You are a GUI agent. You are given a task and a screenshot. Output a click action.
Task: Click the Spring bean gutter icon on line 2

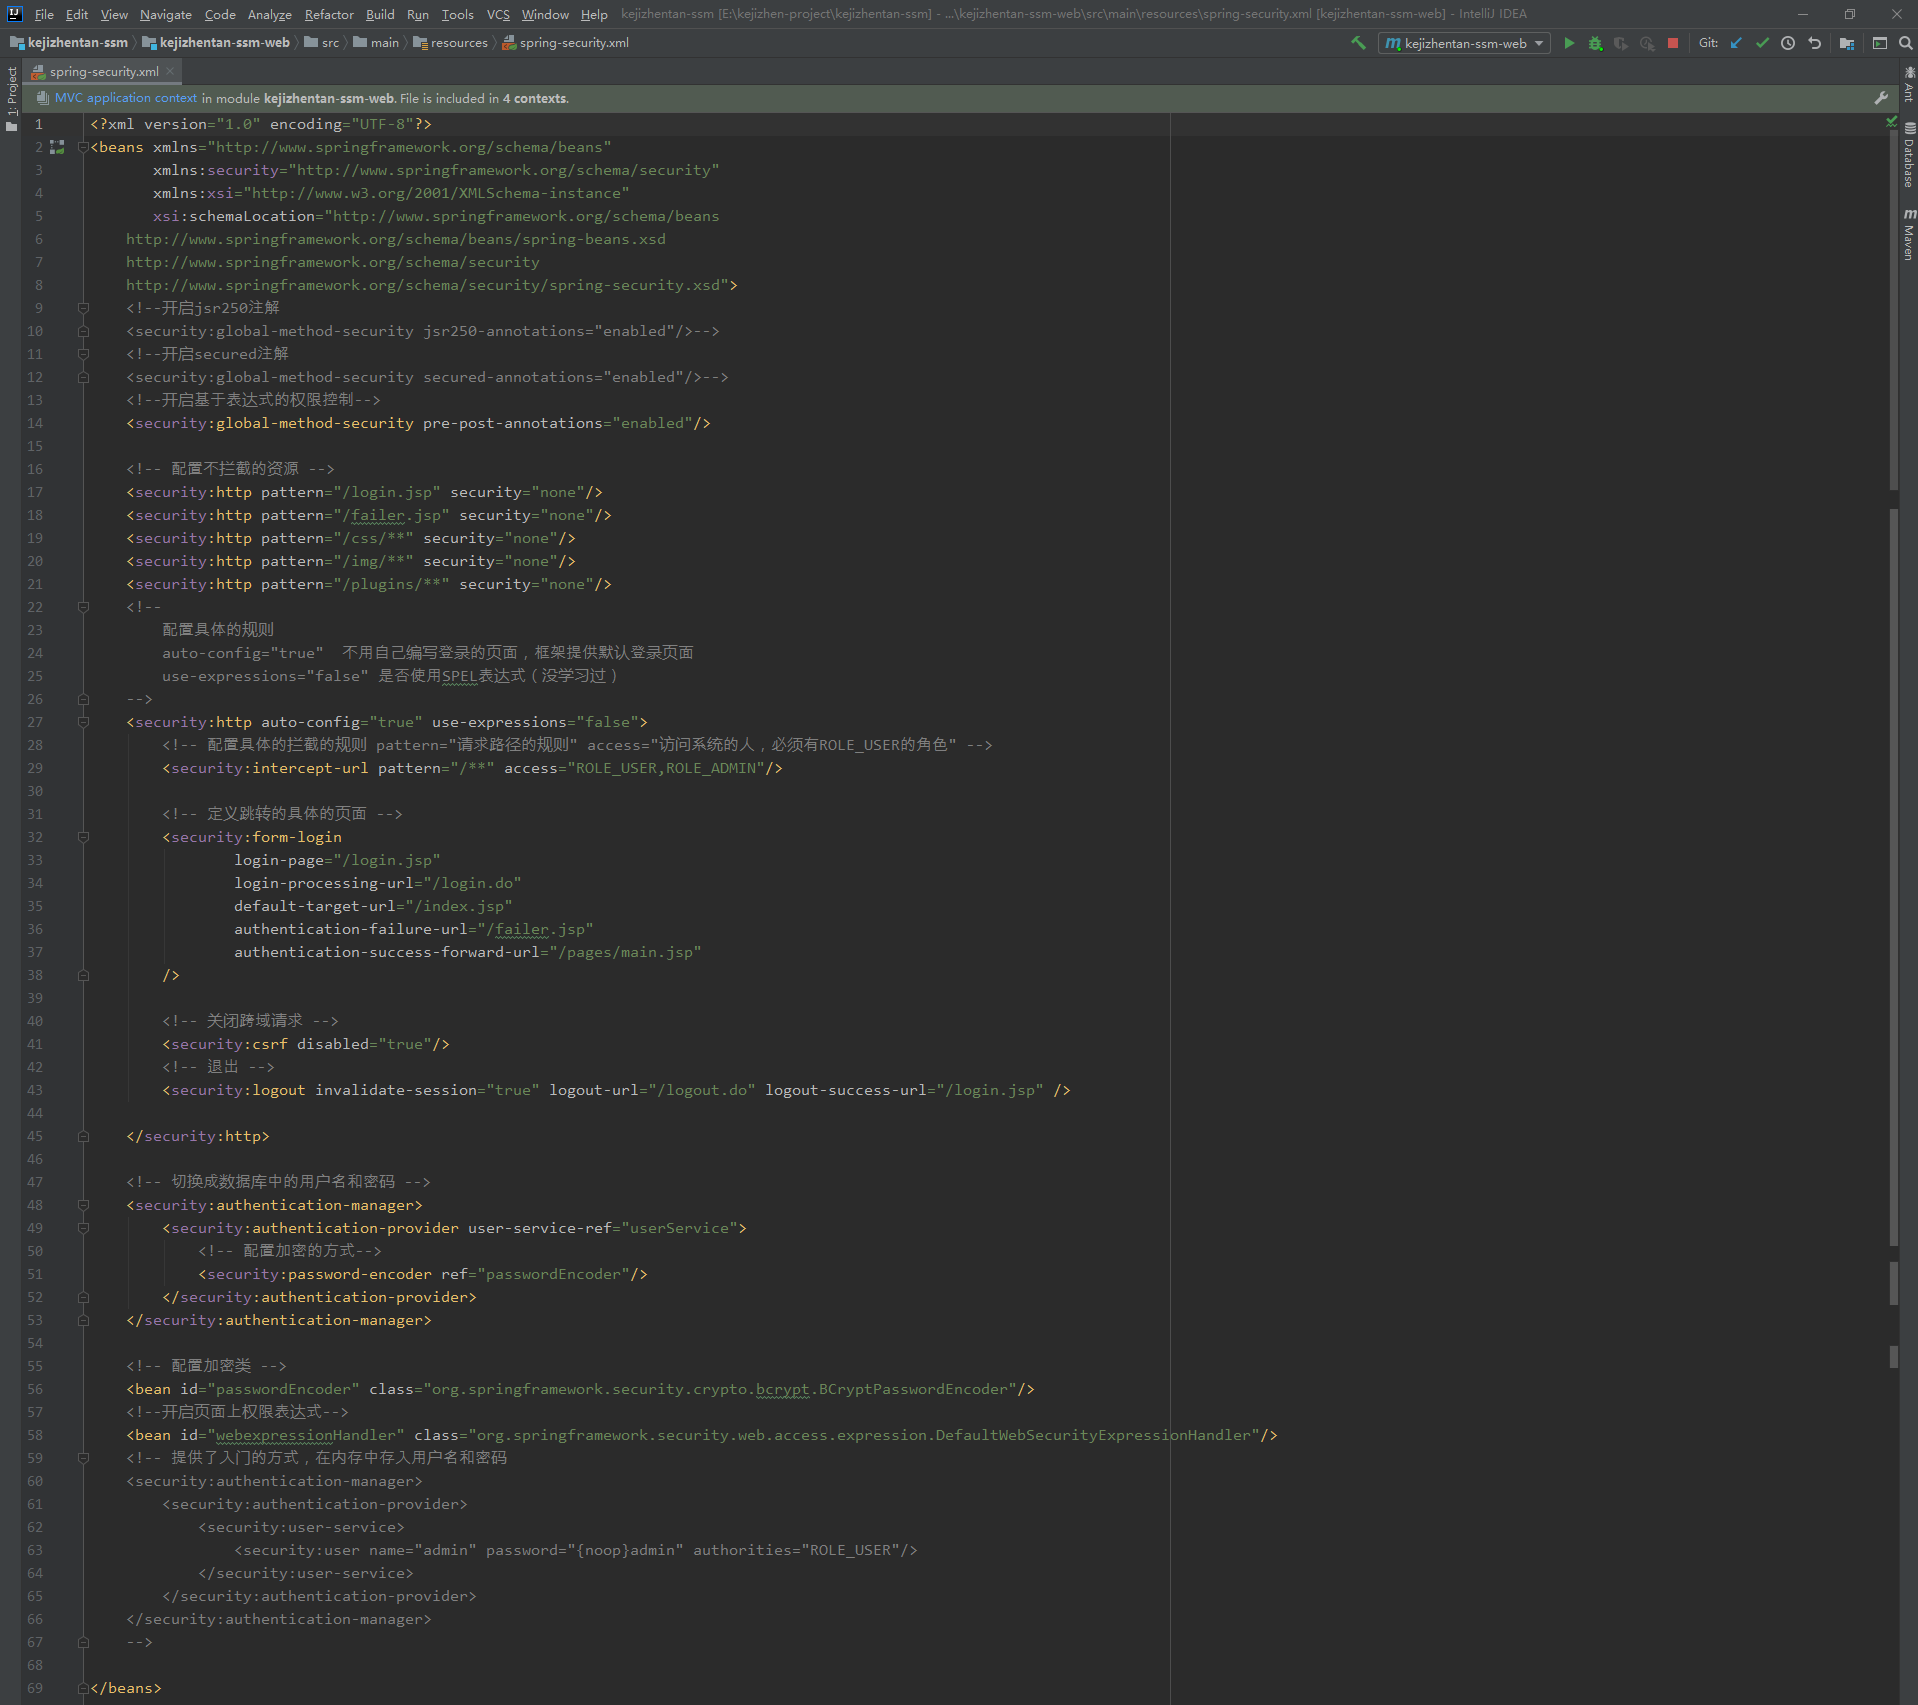pos(57,147)
